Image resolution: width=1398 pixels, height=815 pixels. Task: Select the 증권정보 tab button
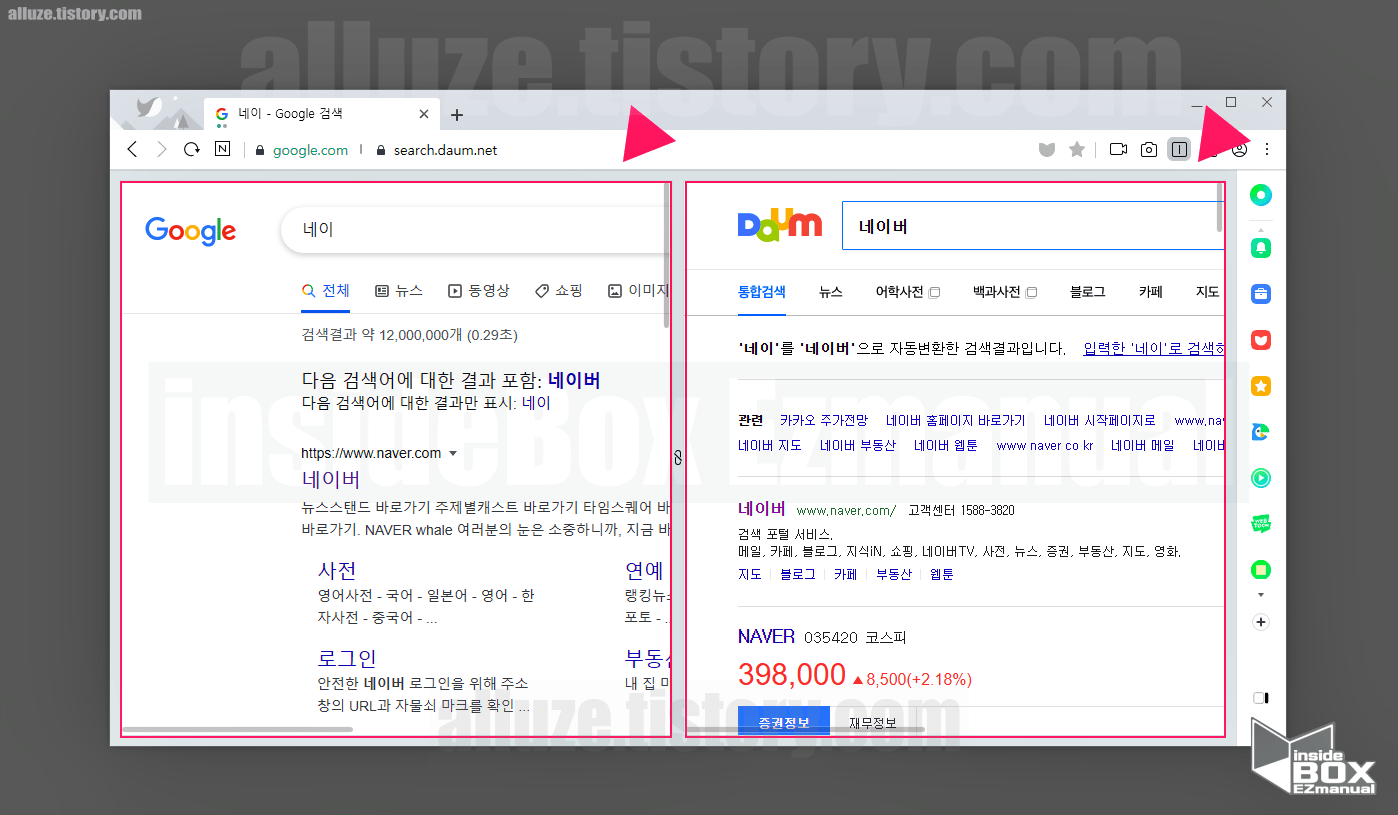[784, 721]
